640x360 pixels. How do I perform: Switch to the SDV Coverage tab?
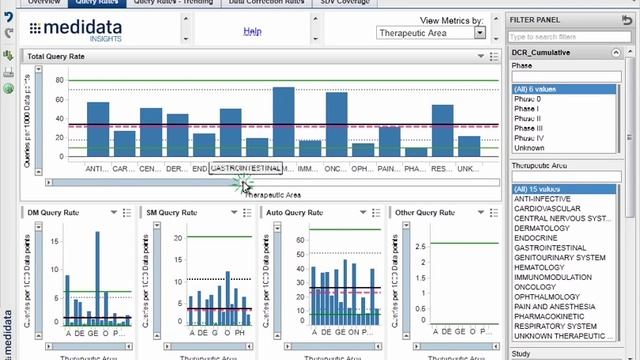tap(345, 3)
